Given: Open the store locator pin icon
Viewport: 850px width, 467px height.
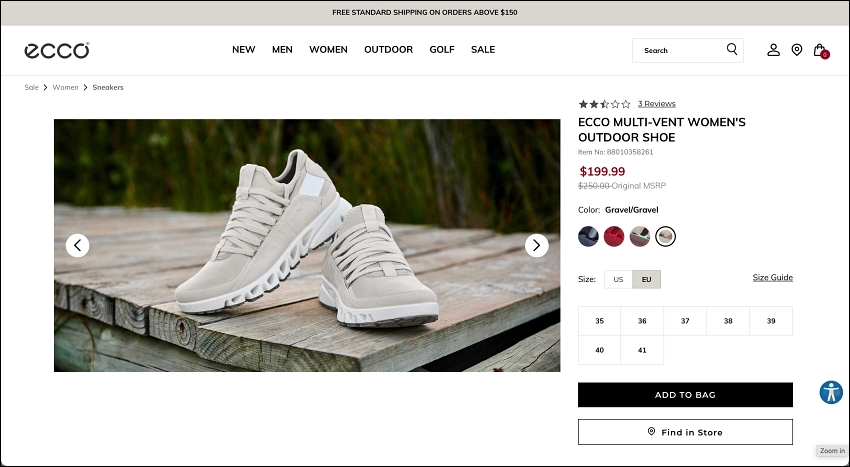Looking at the screenshot, I should [796, 50].
